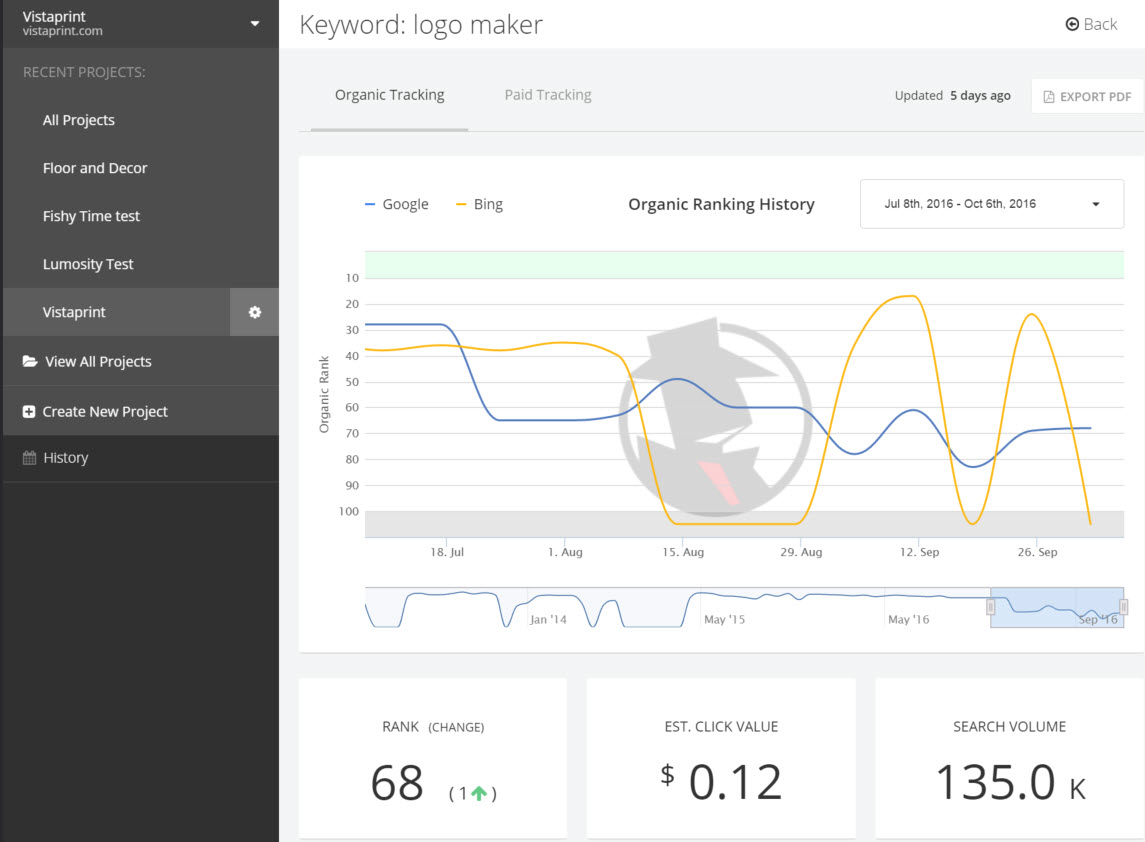Click the May '15 area in navigator

point(724,619)
